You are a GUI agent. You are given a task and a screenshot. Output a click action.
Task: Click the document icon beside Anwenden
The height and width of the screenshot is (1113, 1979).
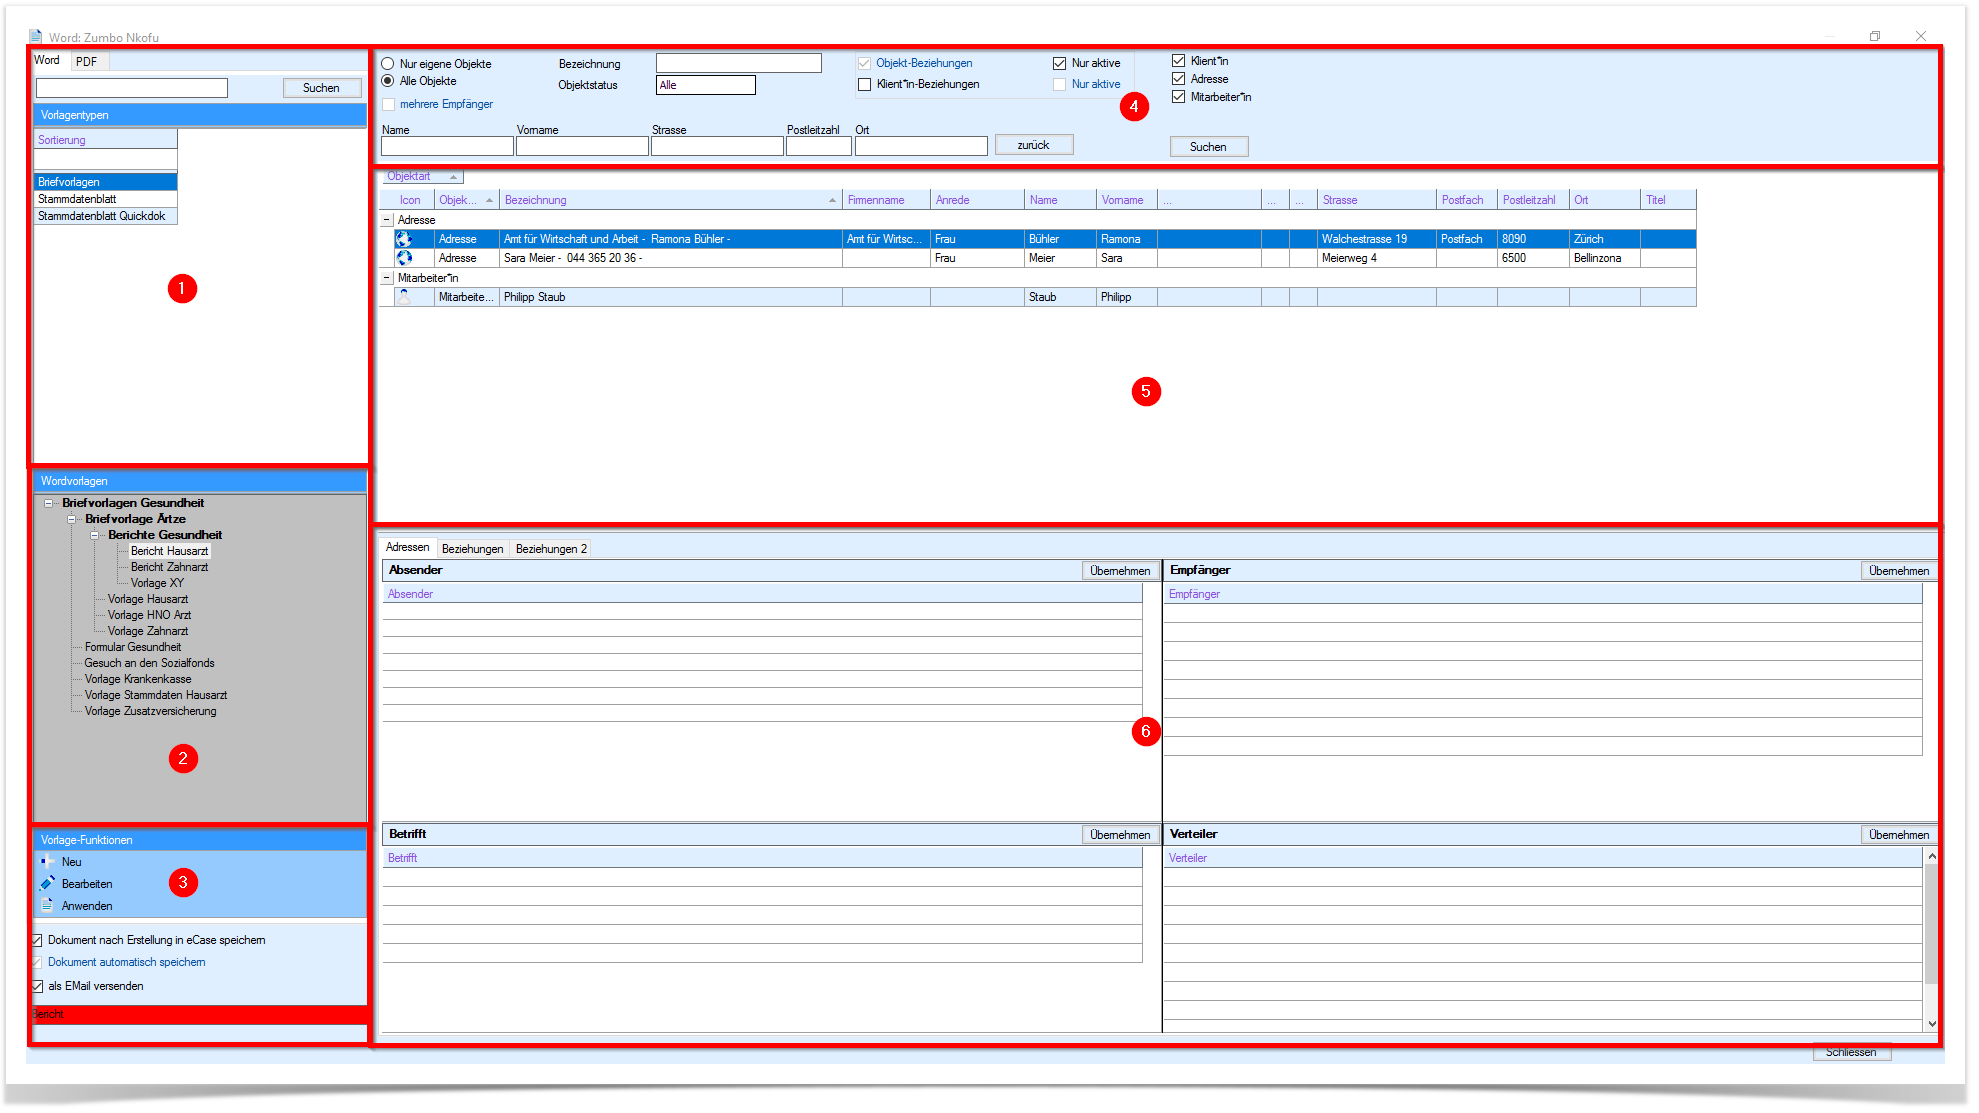(x=47, y=905)
